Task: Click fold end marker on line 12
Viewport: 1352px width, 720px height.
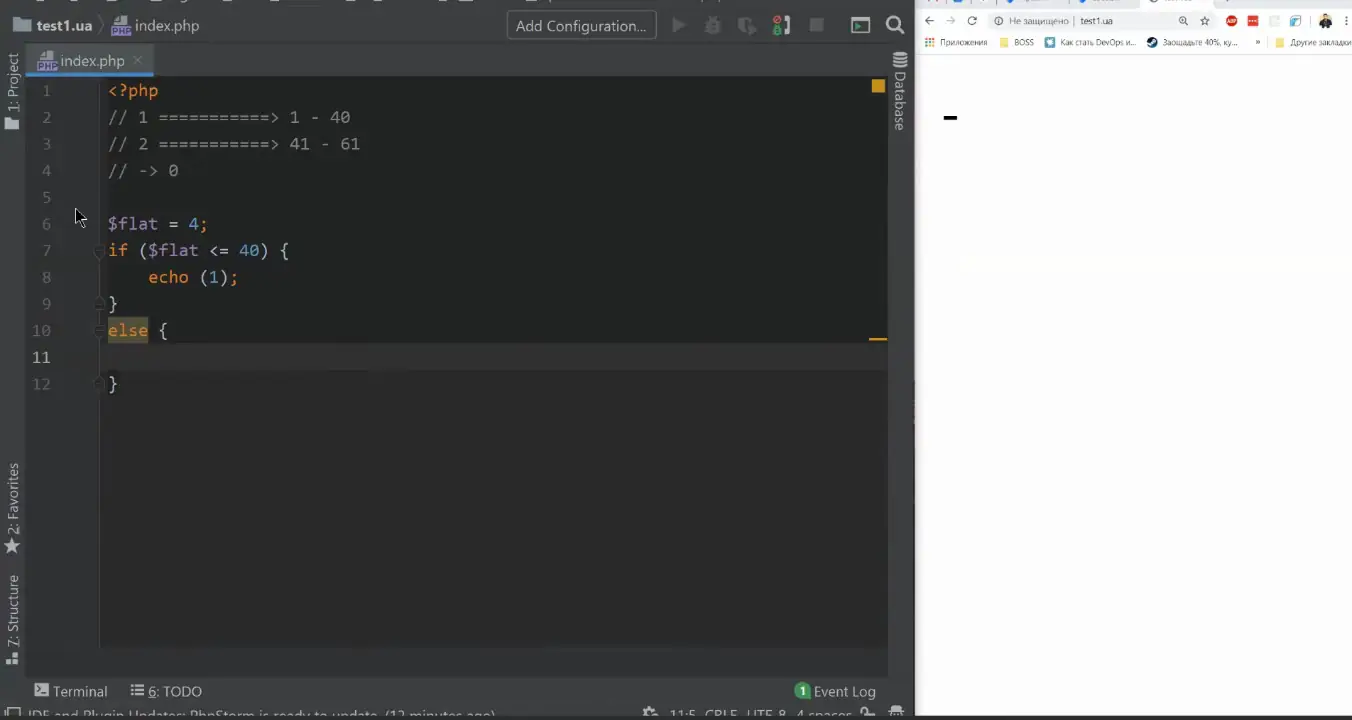Action: pyautogui.click(x=100, y=383)
